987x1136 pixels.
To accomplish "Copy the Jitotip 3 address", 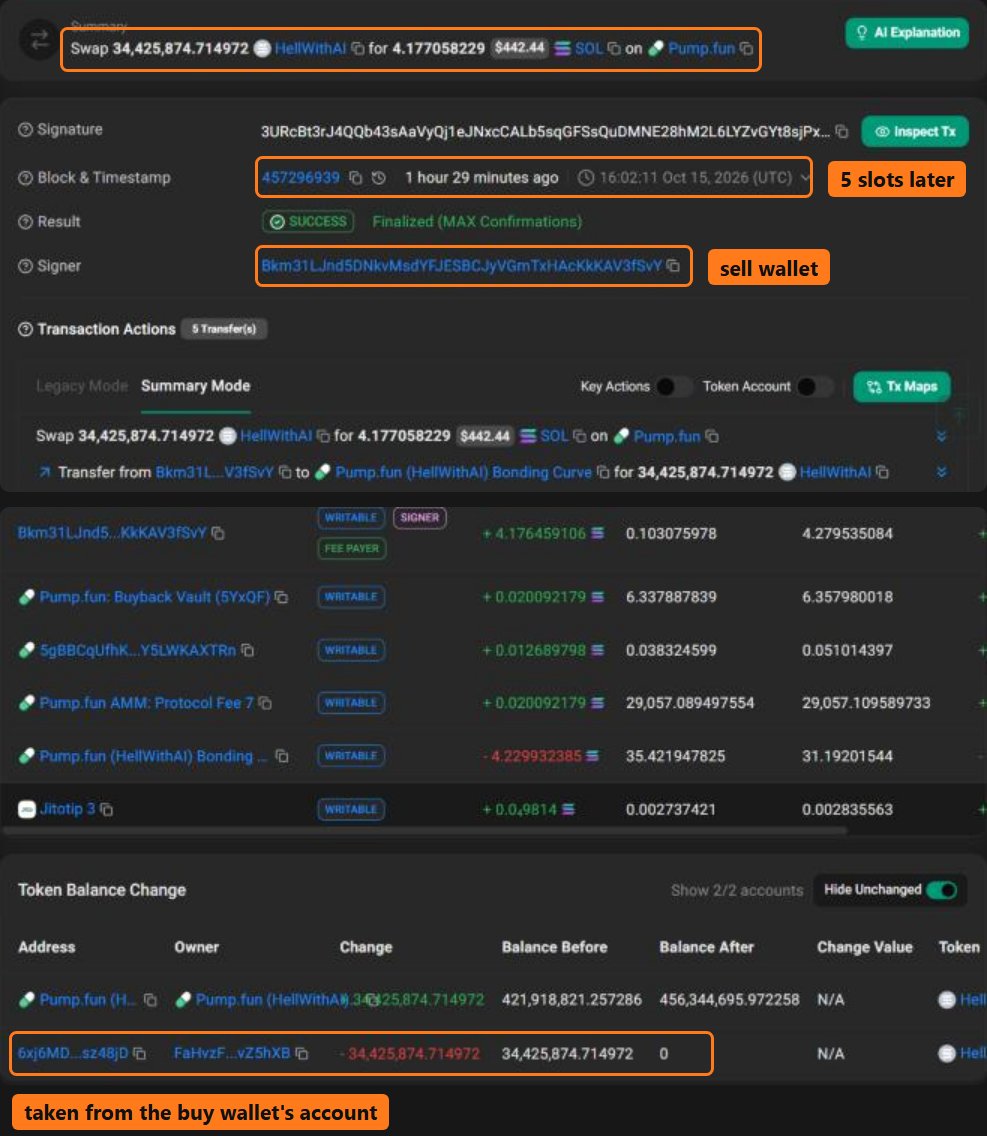I will point(106,809).
